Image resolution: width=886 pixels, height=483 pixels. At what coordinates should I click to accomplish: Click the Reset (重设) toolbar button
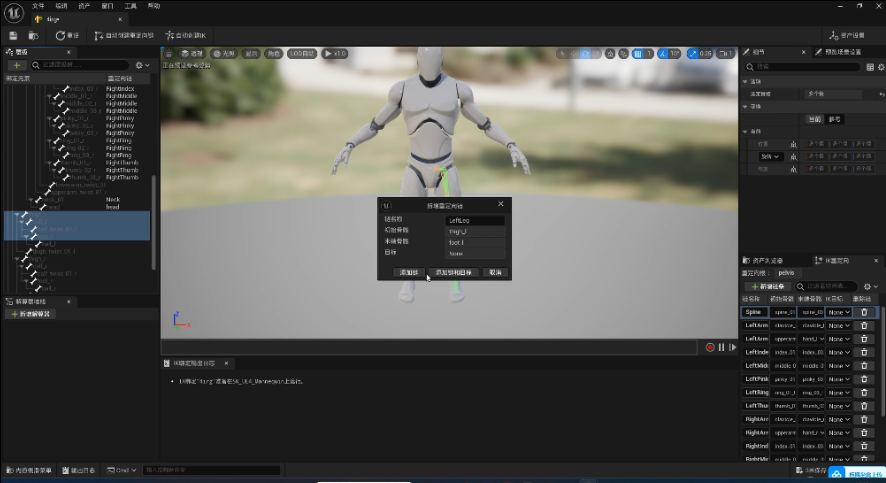click(67, 36)
